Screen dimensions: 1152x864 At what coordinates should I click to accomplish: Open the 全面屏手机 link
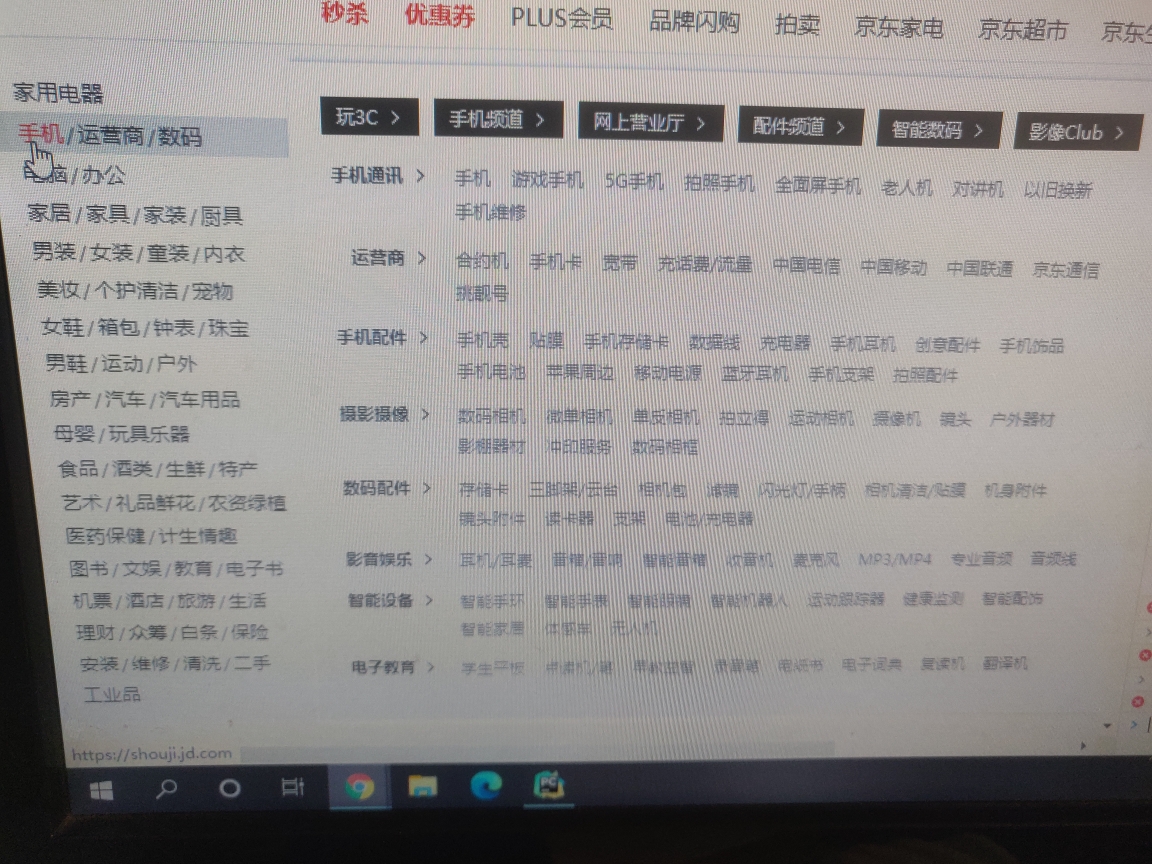coord(818,185)
